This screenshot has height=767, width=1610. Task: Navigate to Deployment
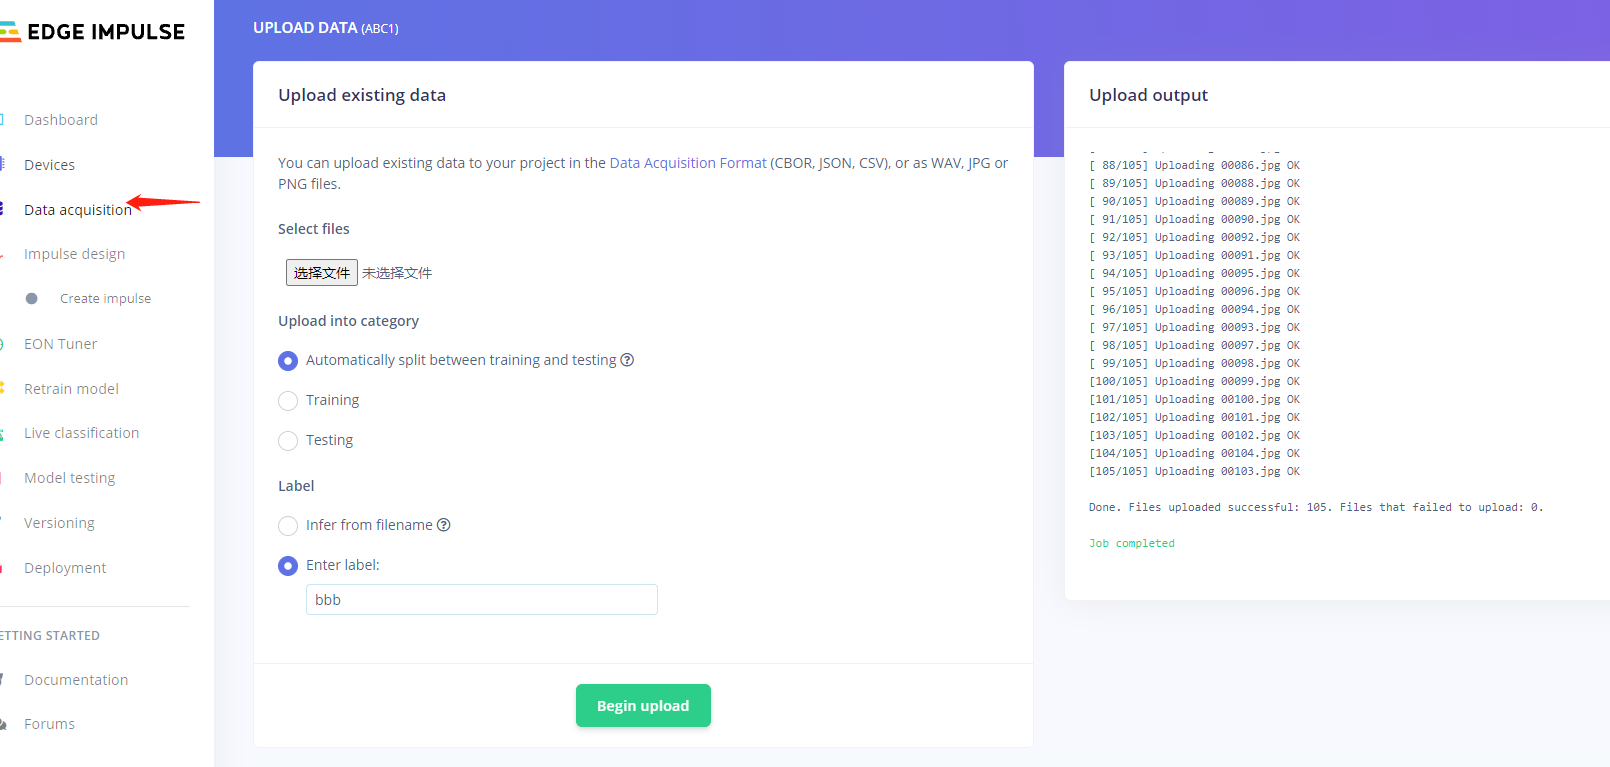(65, 567)
